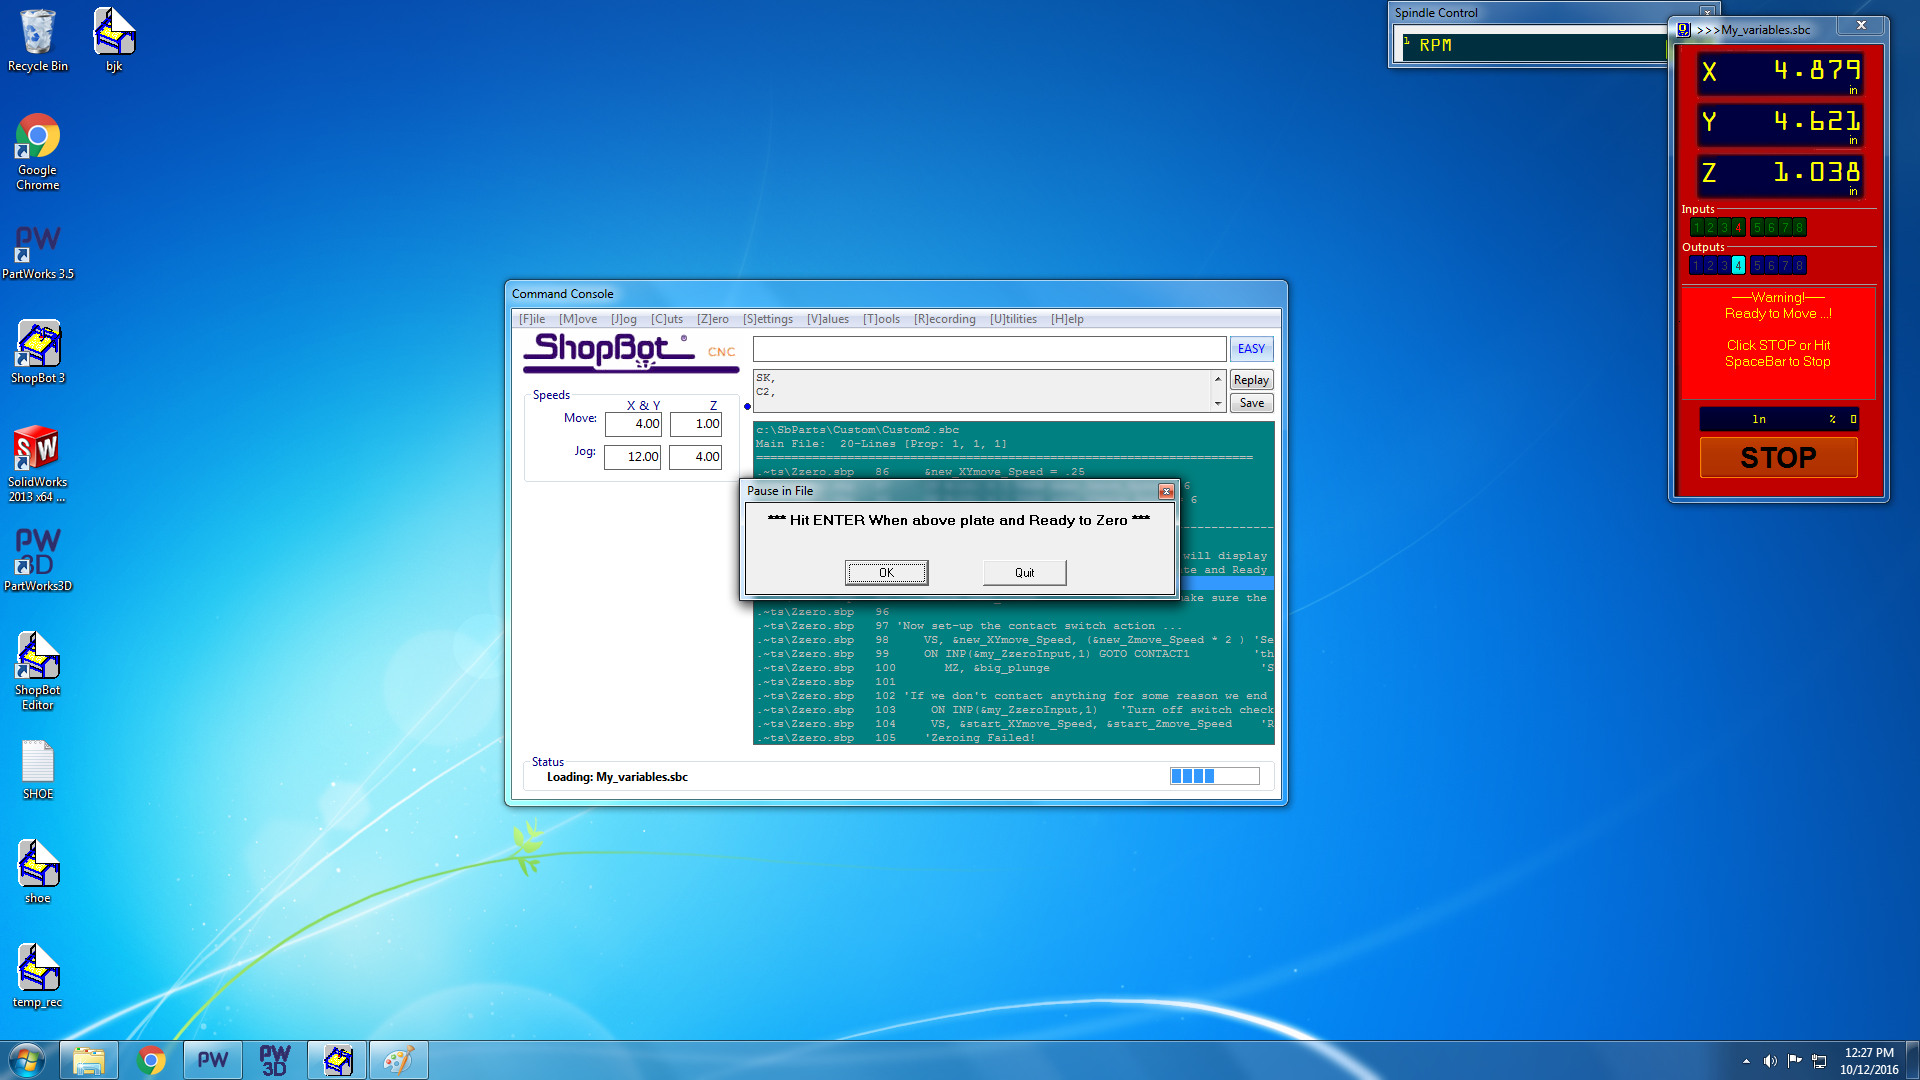
Task: Open the volume speaker tray icon
Action: tap(1770, 1061)
